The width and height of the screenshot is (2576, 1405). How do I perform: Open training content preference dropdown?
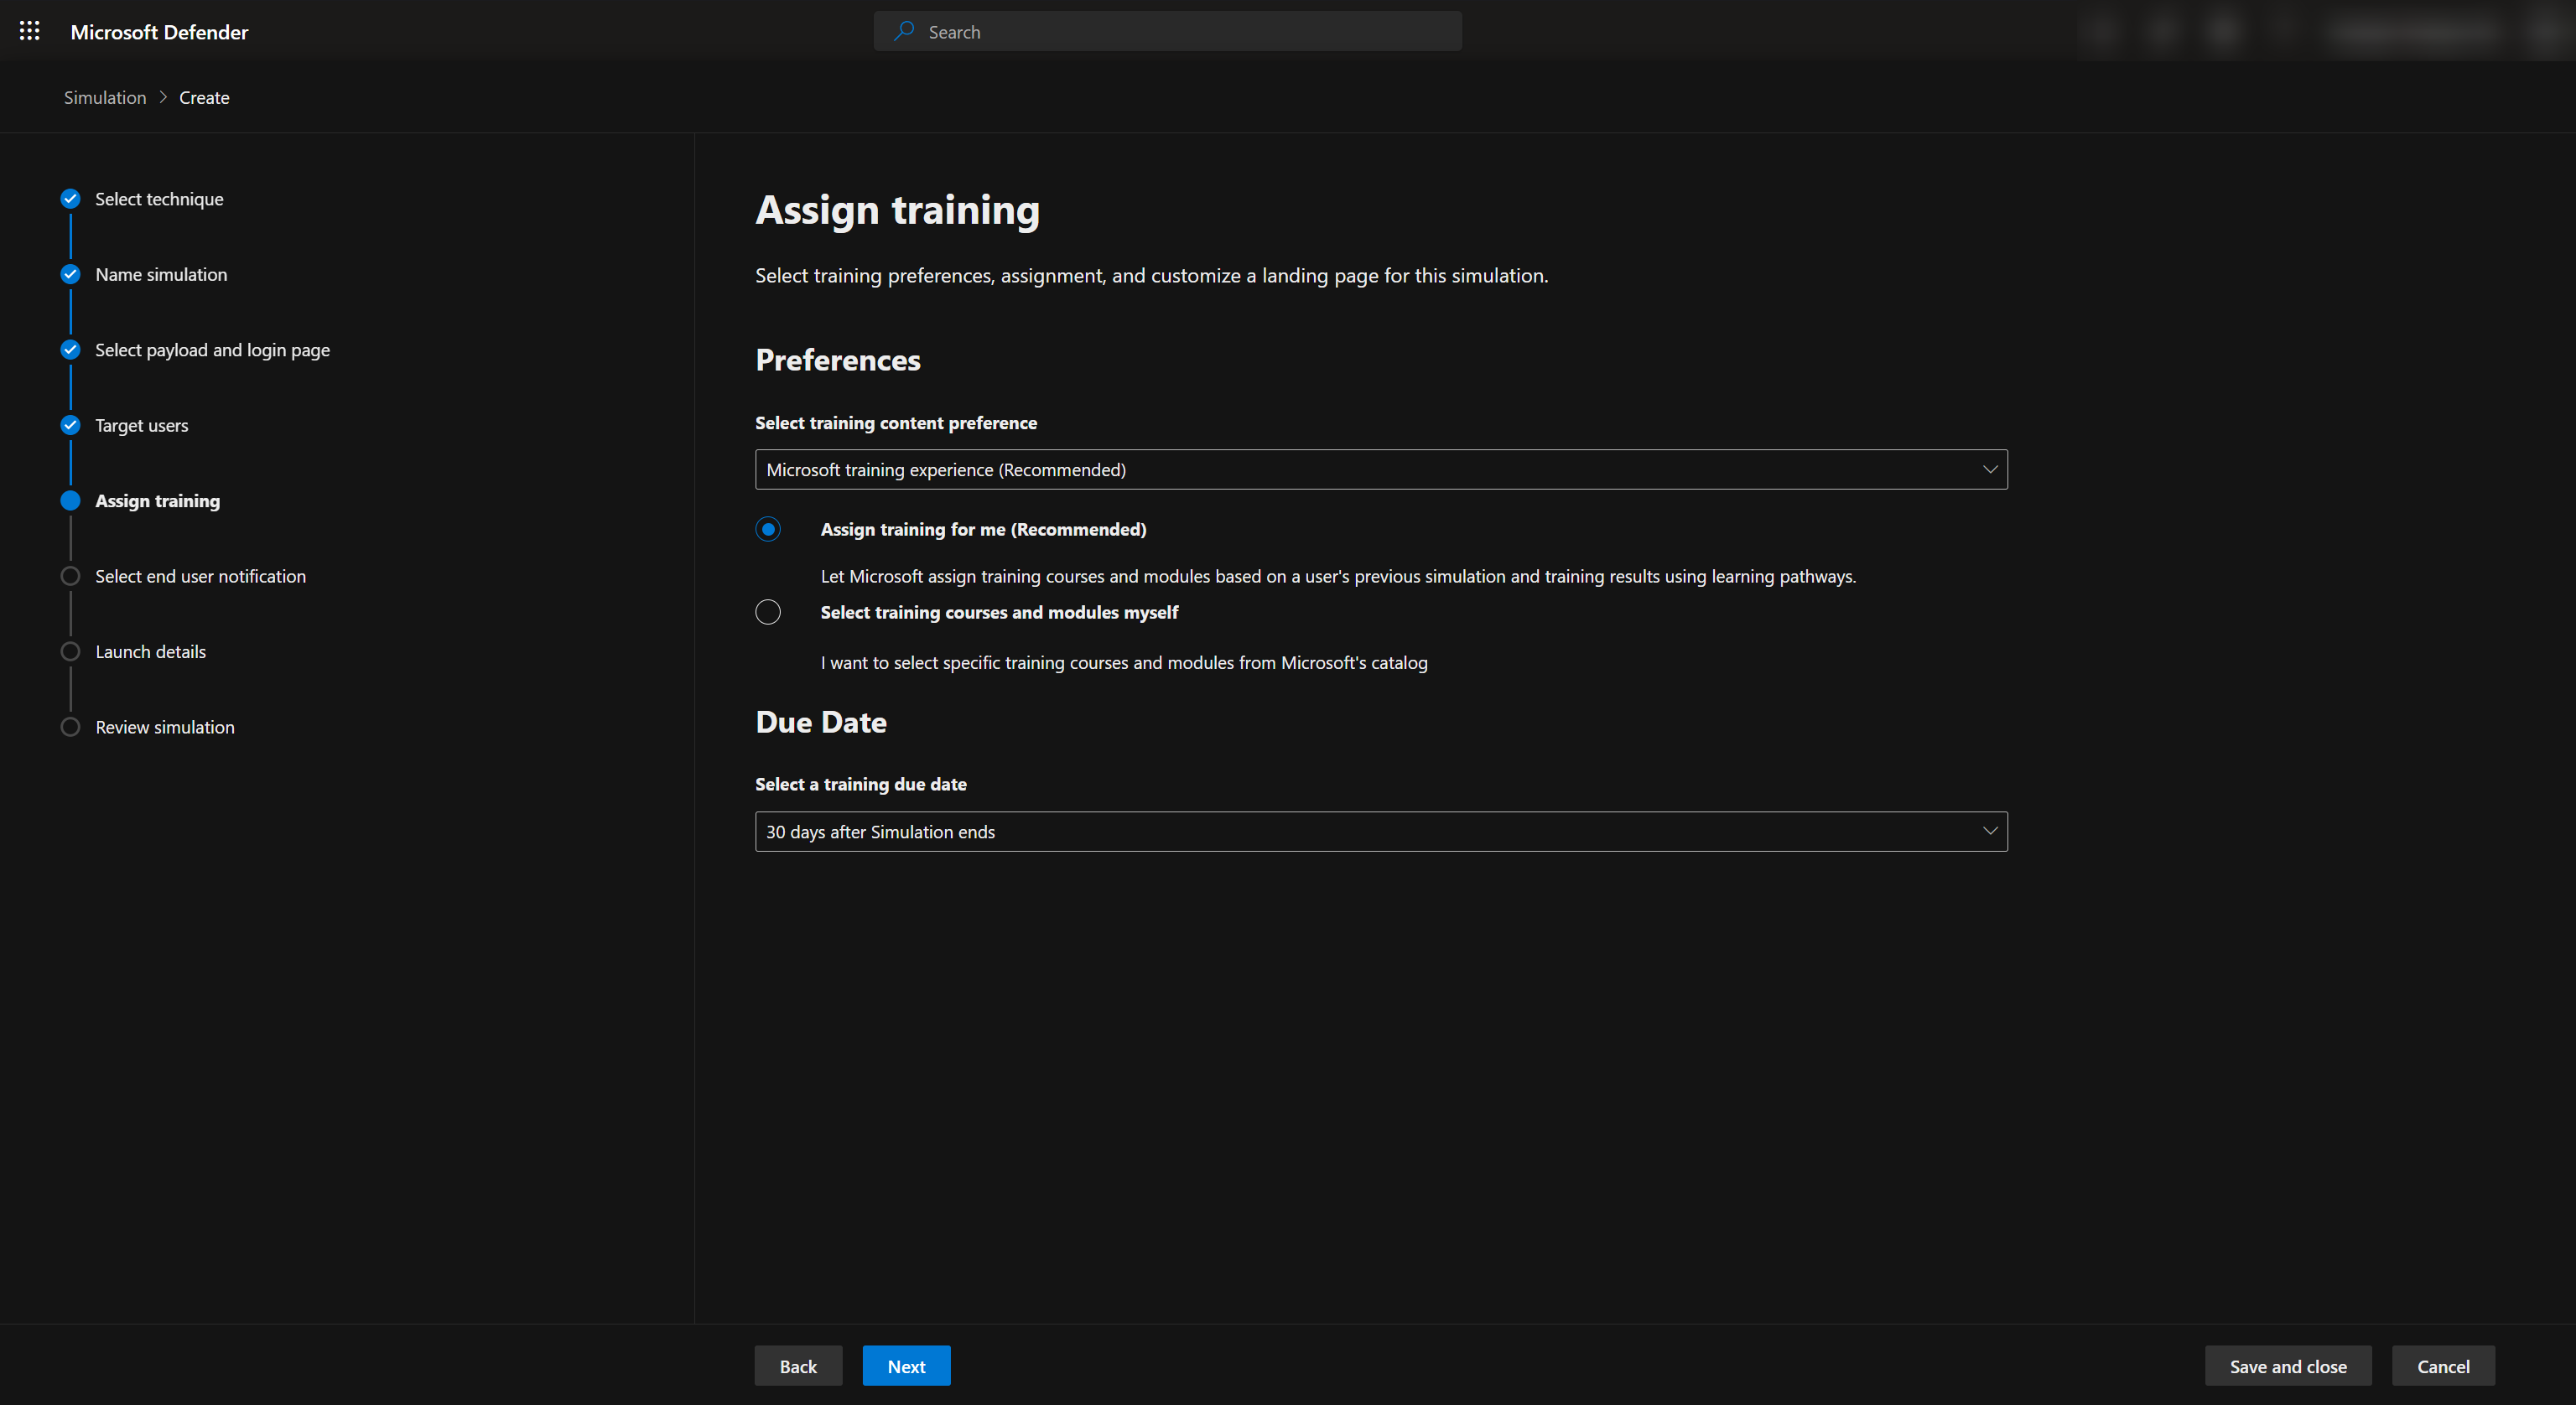pos(1380,469)
